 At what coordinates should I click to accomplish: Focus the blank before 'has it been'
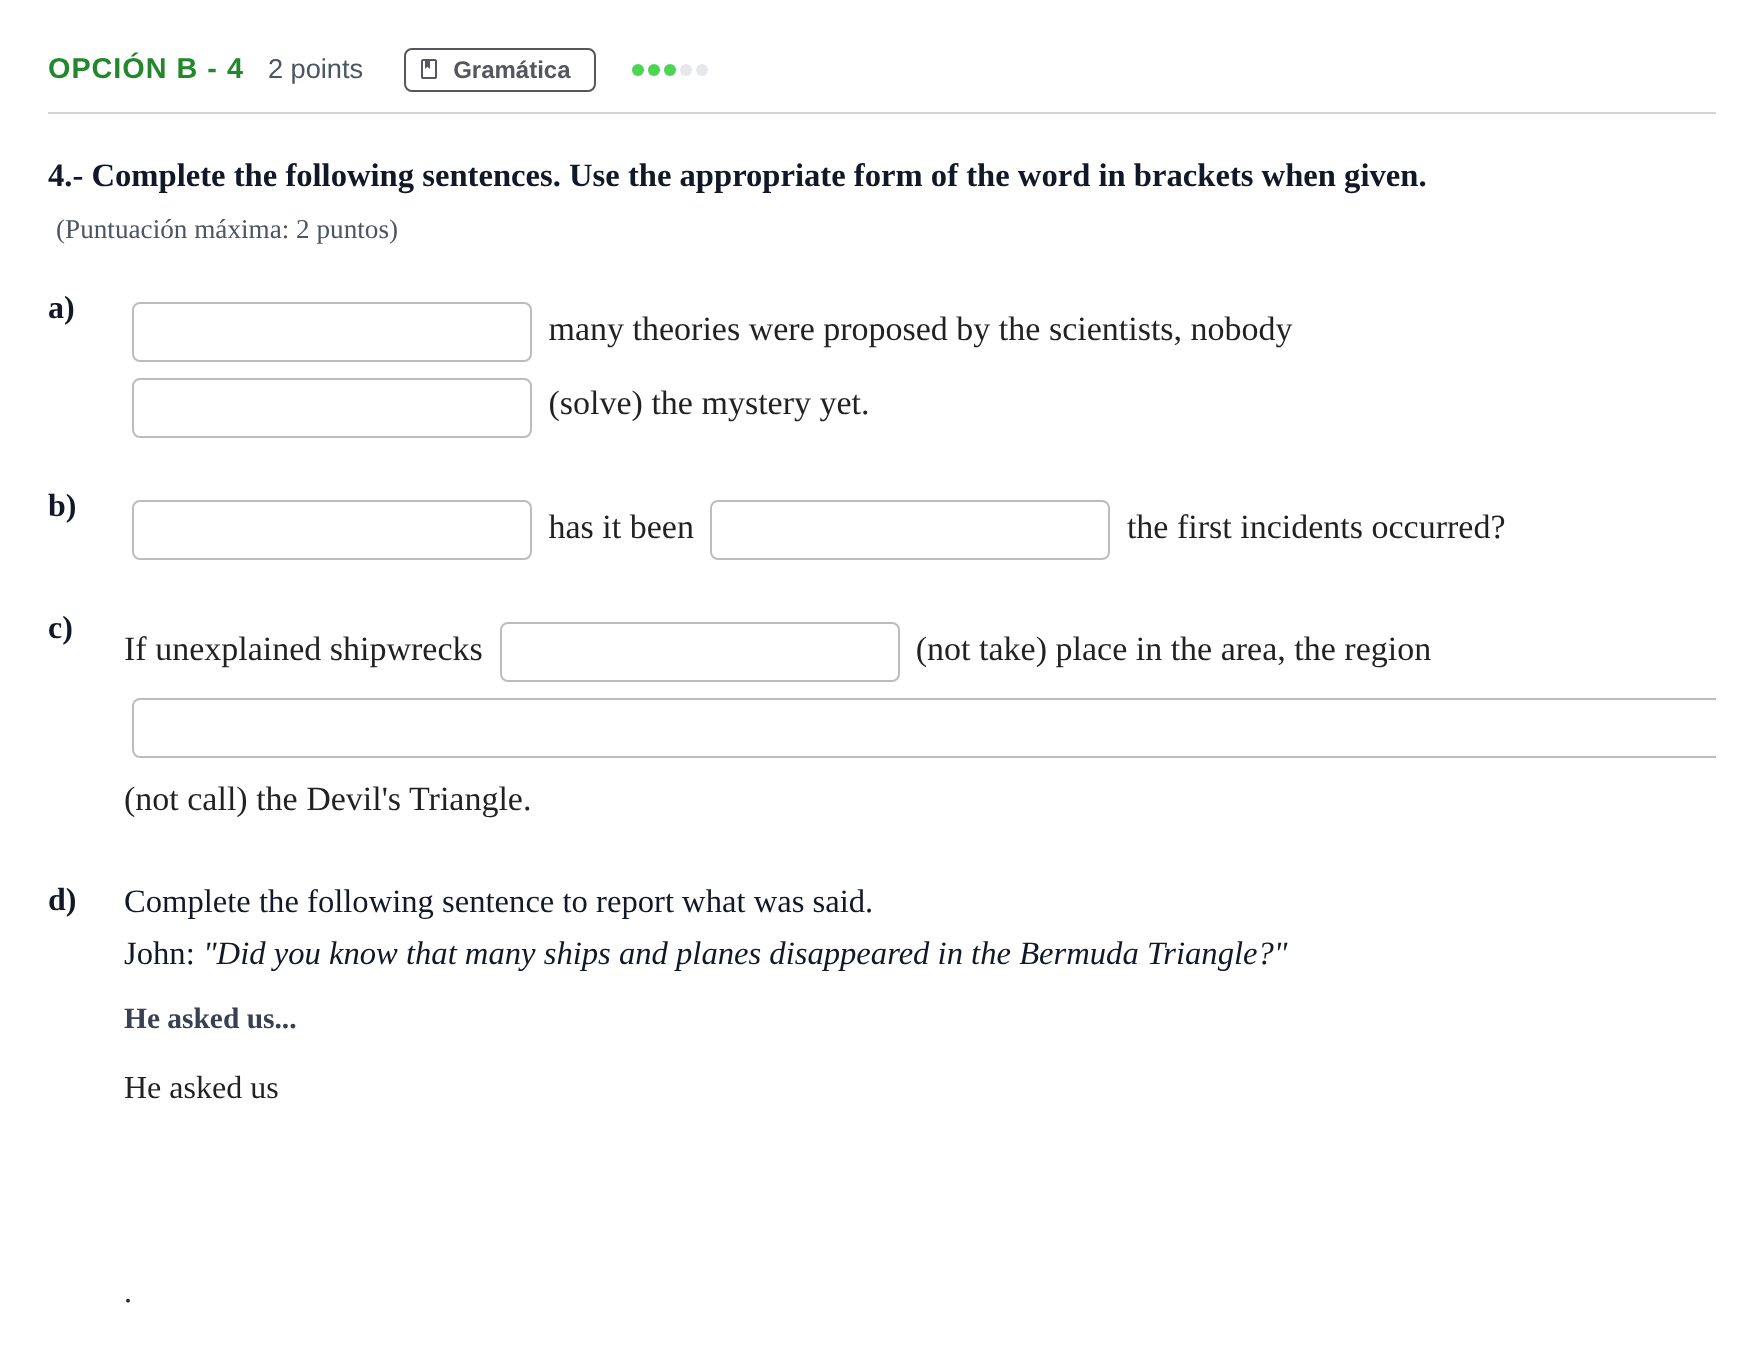pos(332,530)
